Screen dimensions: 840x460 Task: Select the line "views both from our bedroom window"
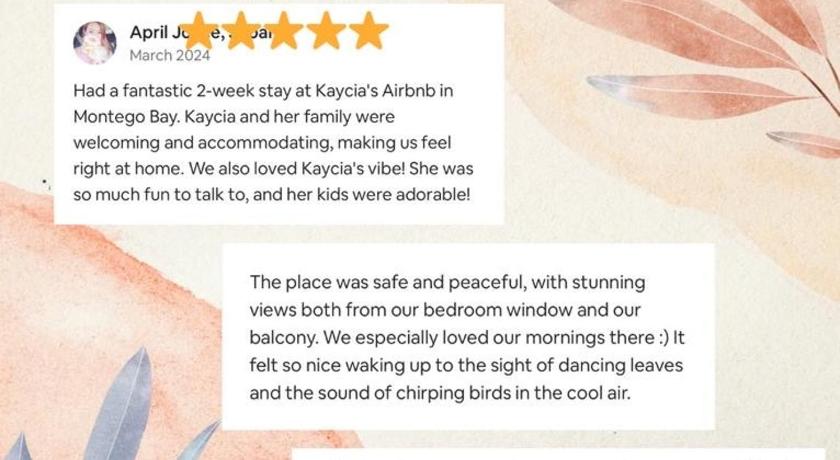coord(445,310)
